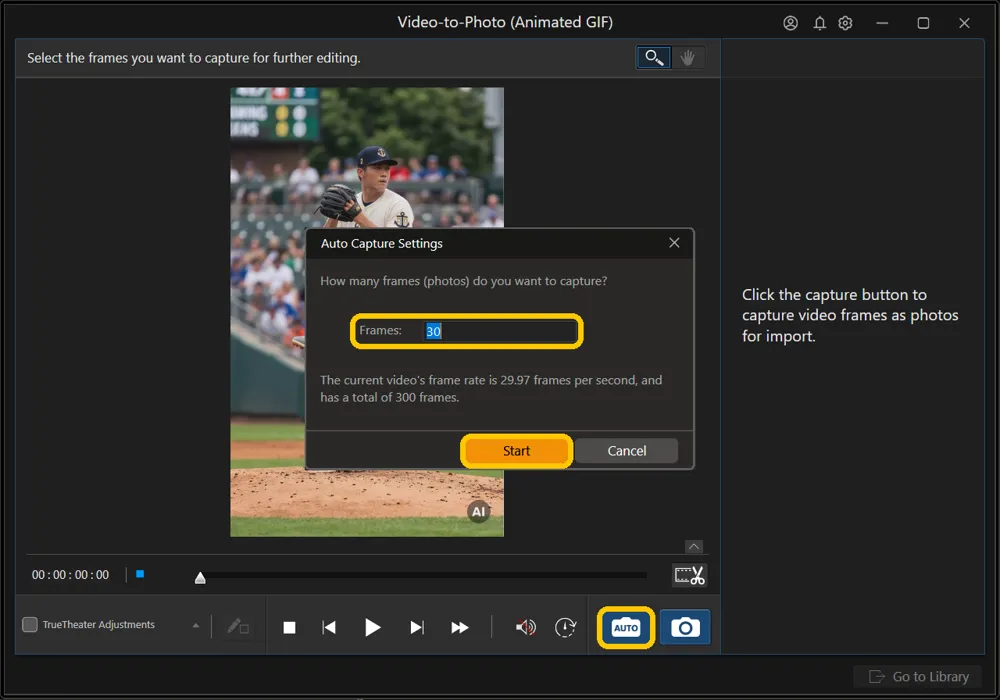Image resolution: width=1000 pixels, height=700 pixels.
Task: Expand the TrueTheater Adjustments arrow
Action: click(x=196, y=625)
